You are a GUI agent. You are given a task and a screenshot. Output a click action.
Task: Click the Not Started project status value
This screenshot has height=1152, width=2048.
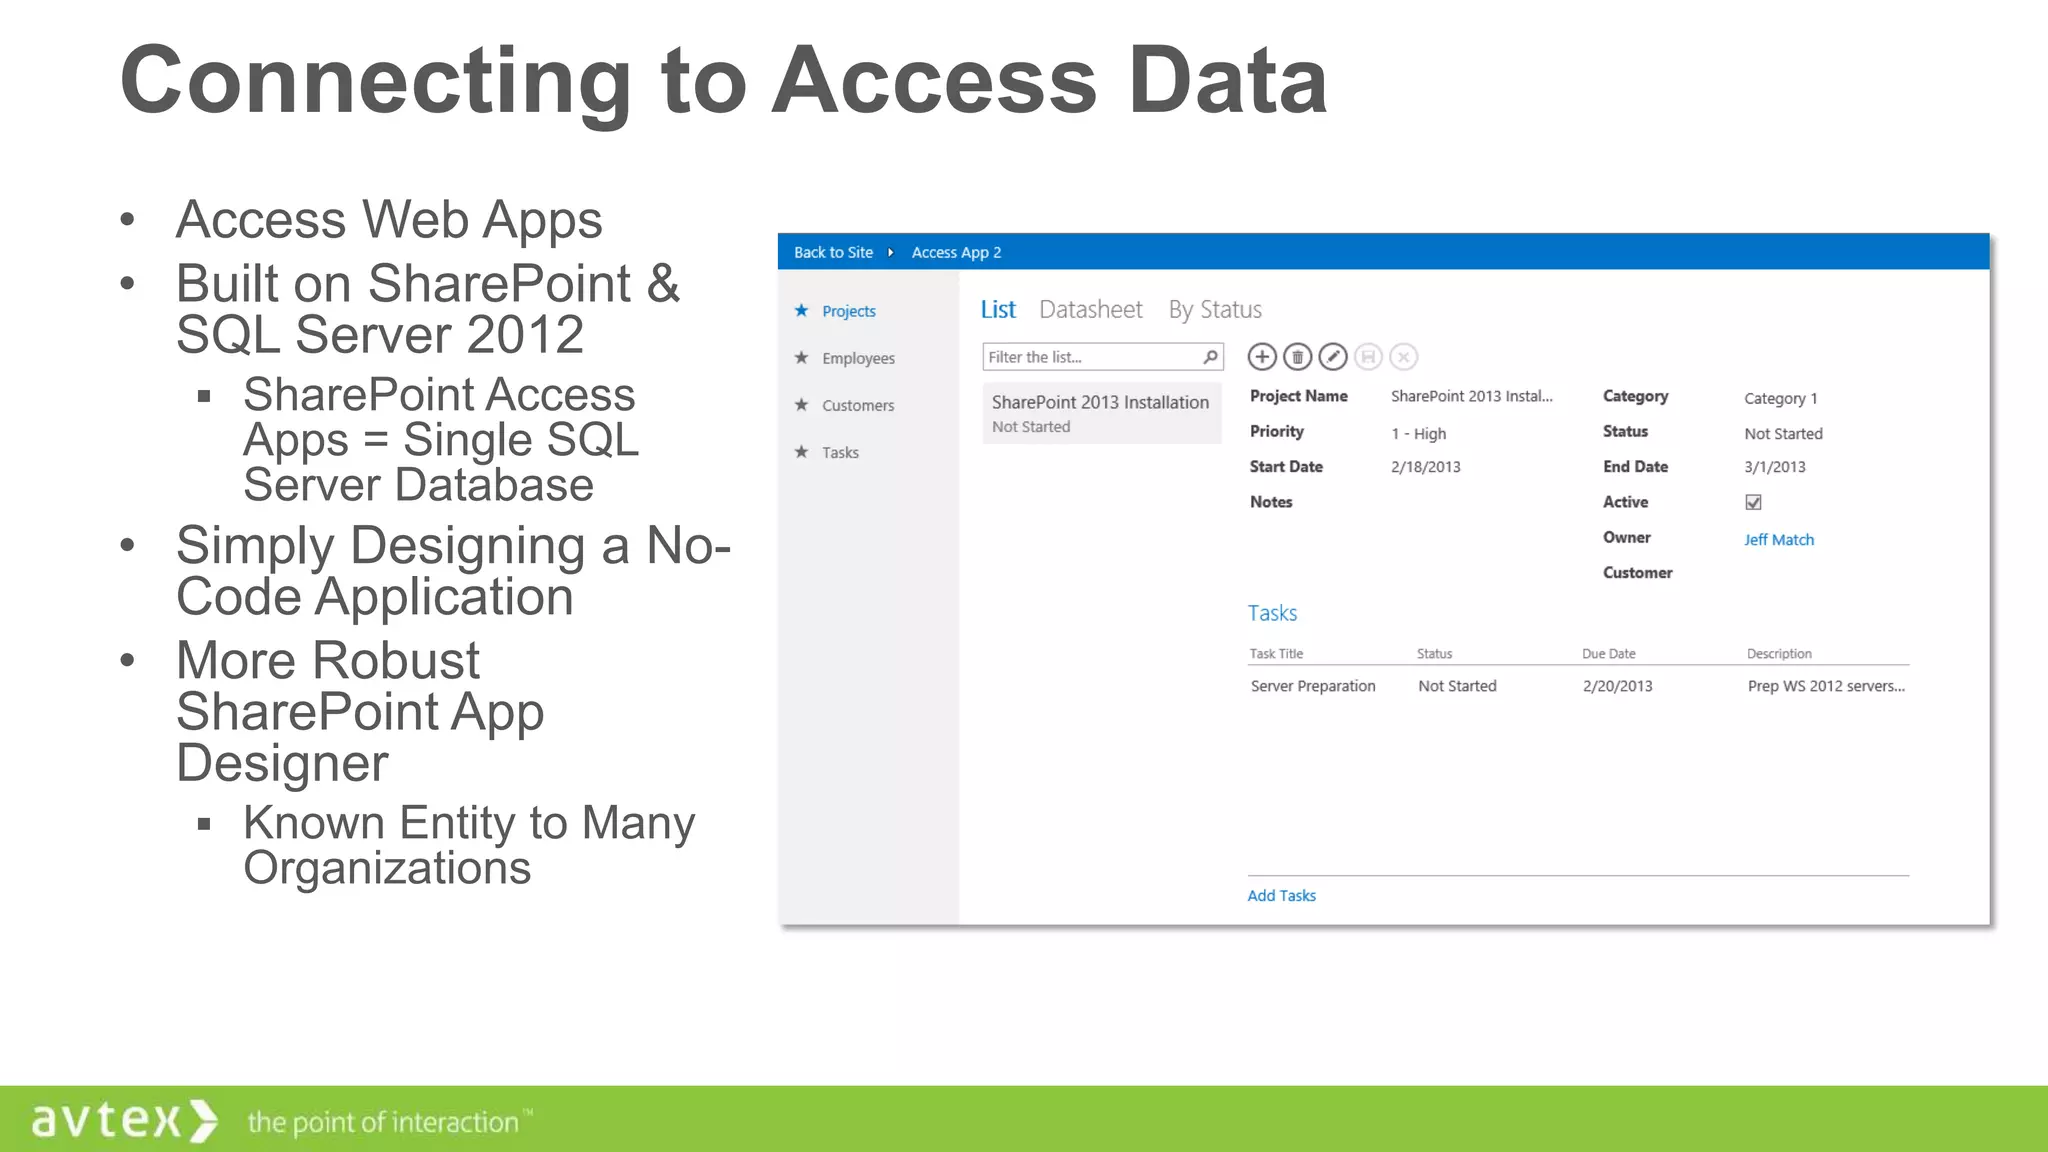tap(1783, 433)
